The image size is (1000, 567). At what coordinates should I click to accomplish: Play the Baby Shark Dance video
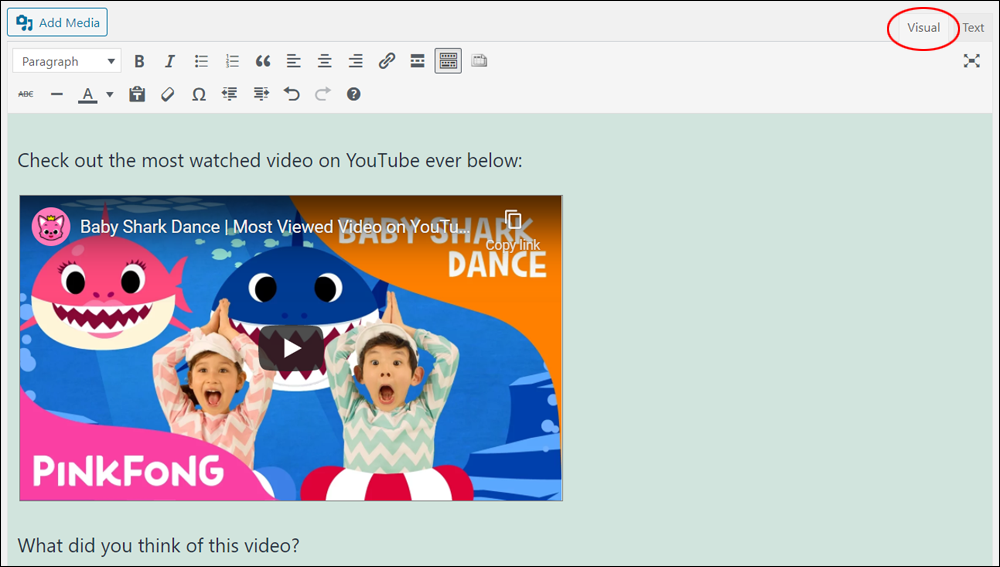(x=291, y=348)
